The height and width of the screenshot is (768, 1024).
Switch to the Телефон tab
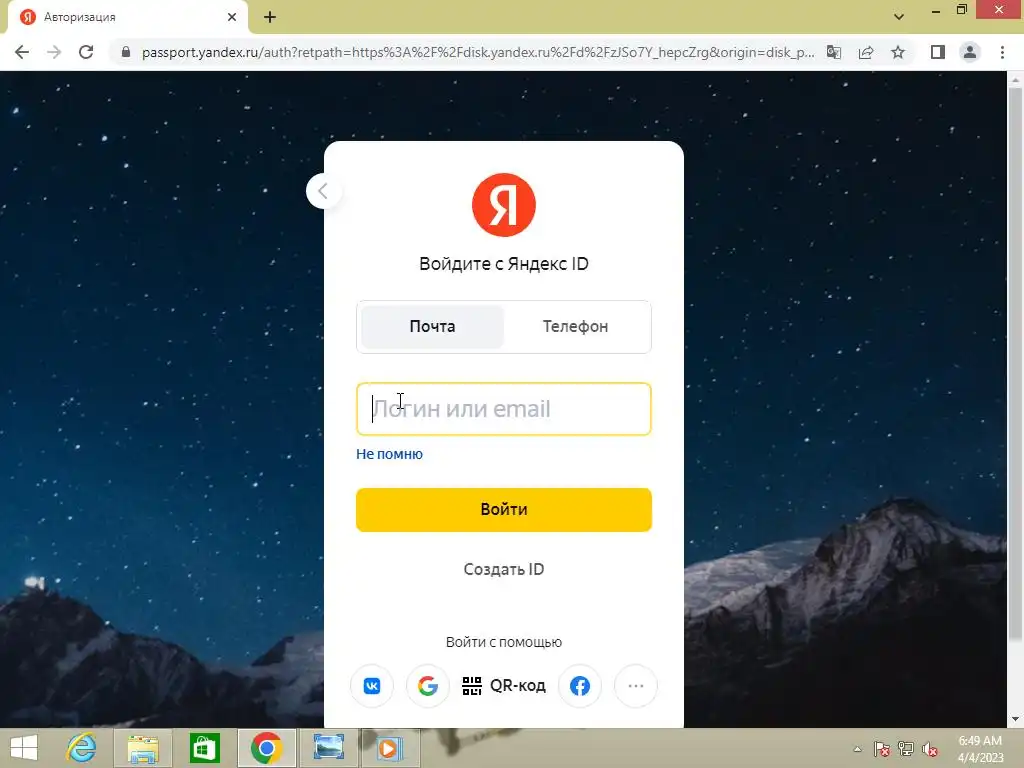(575, 327)
